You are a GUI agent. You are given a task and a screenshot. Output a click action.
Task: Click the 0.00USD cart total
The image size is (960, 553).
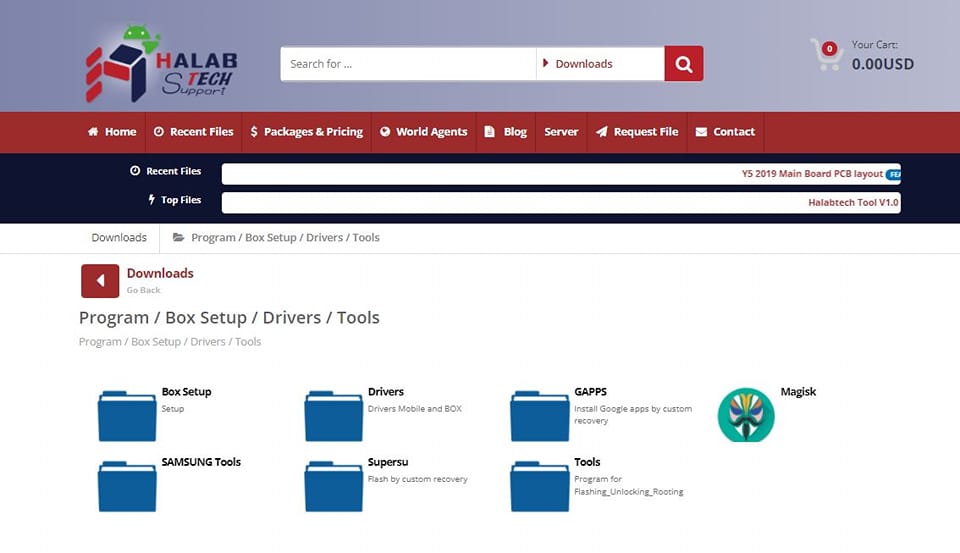click(x=882, y=64)
